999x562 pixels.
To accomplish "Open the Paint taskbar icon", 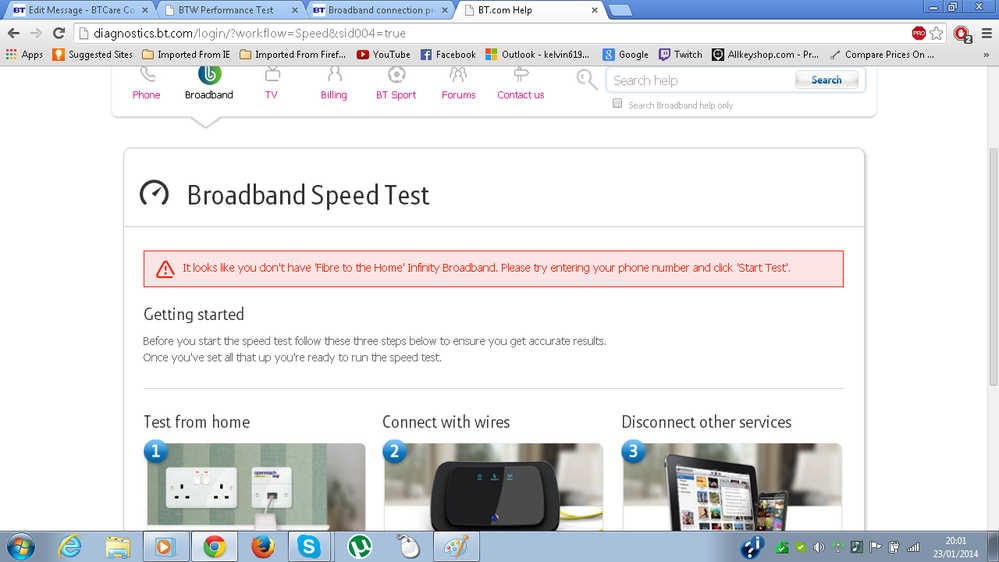I will click(x=456, y=547).
